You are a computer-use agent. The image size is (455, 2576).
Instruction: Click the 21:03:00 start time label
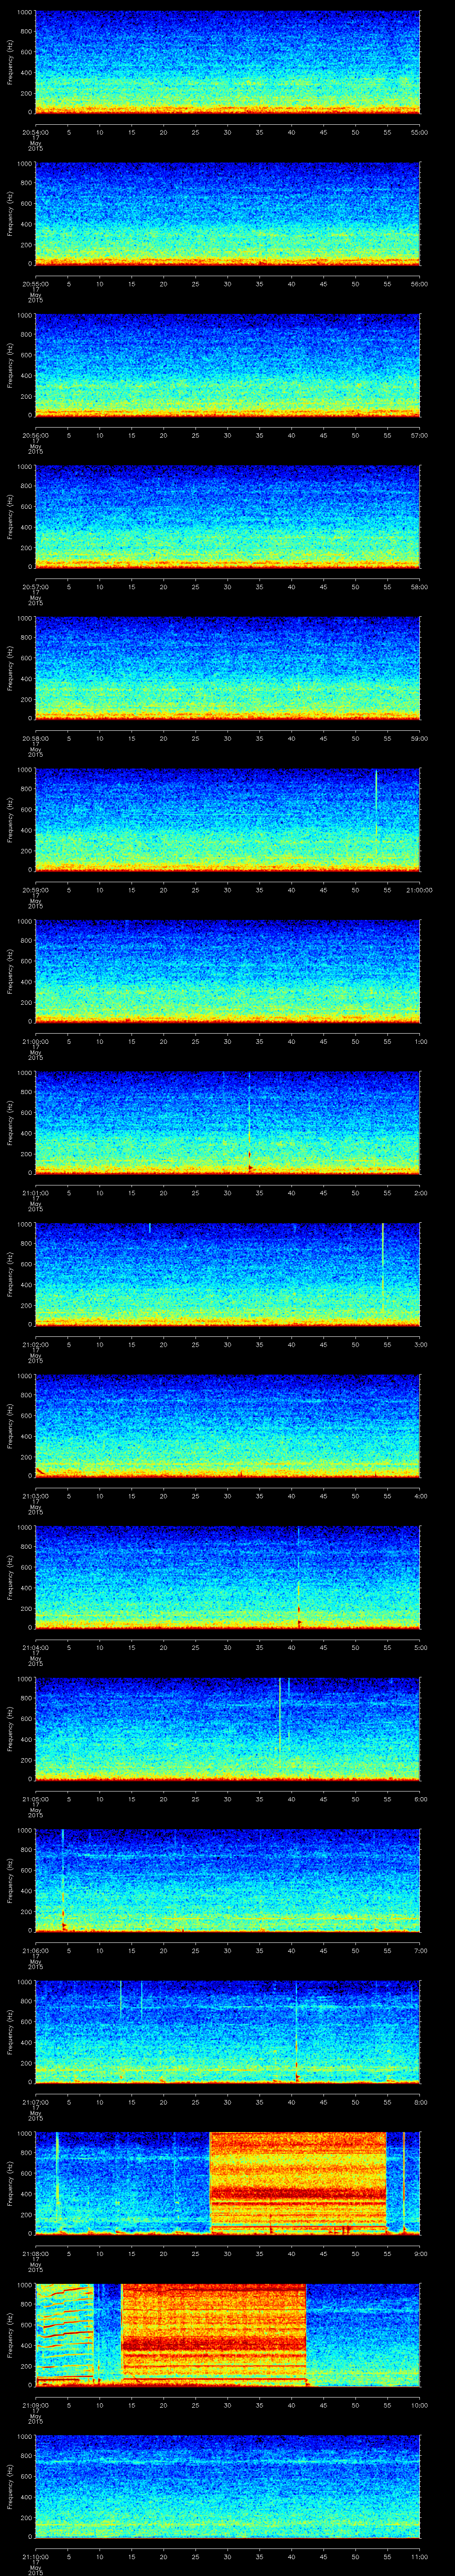tap(35, 1496)
